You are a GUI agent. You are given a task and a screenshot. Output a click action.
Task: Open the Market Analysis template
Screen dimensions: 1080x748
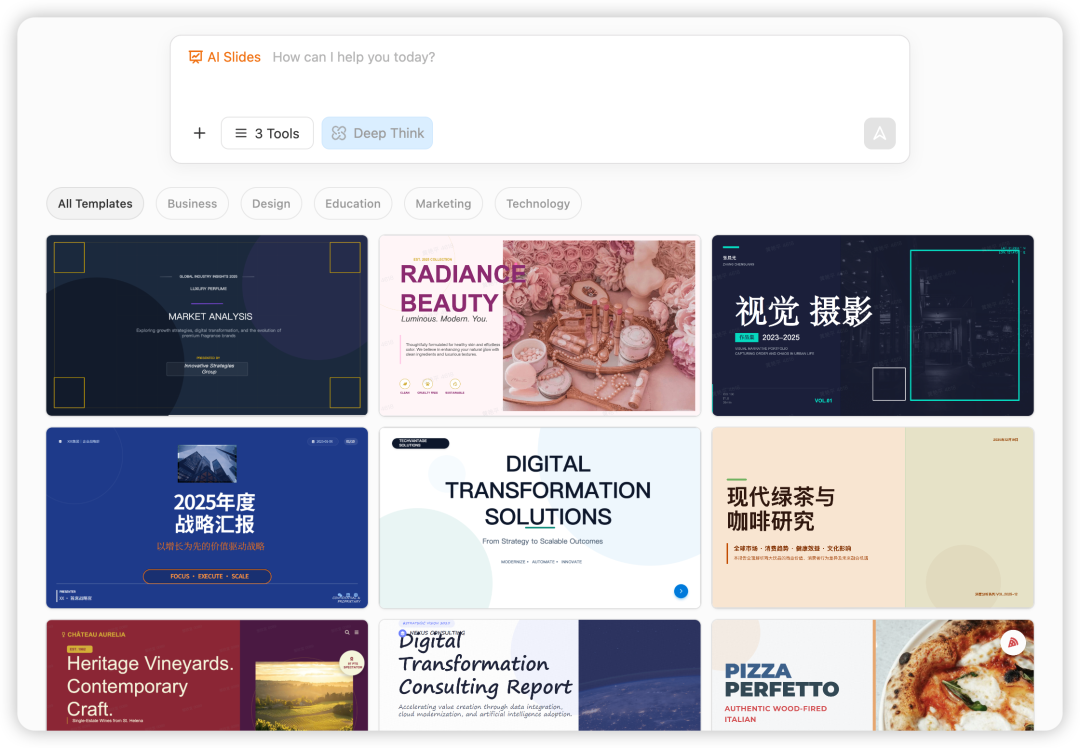click(207, 325)
